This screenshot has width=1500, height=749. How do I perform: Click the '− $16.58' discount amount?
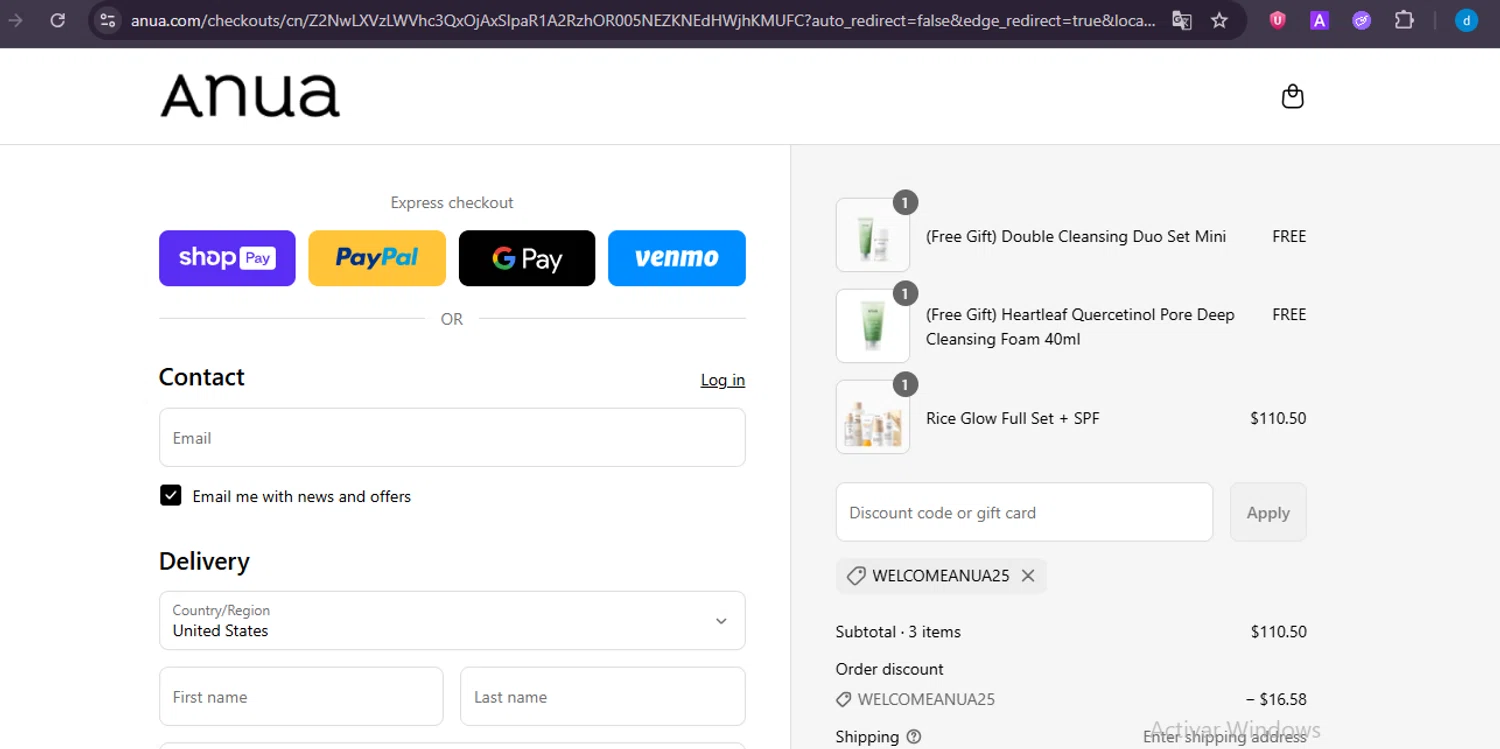(x=1276, y=699)
